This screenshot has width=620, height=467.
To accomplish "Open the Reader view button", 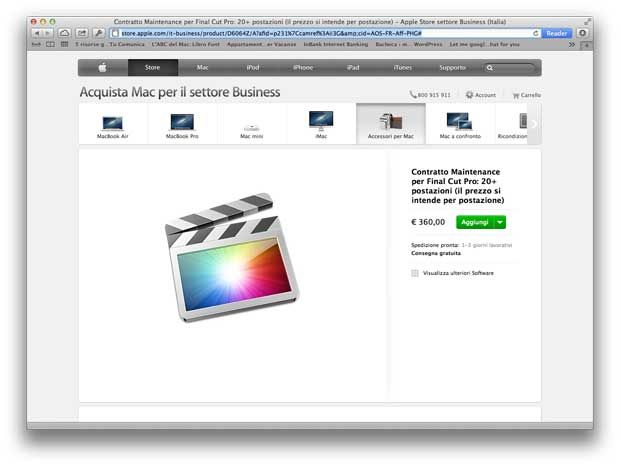I will coord(556,33).
